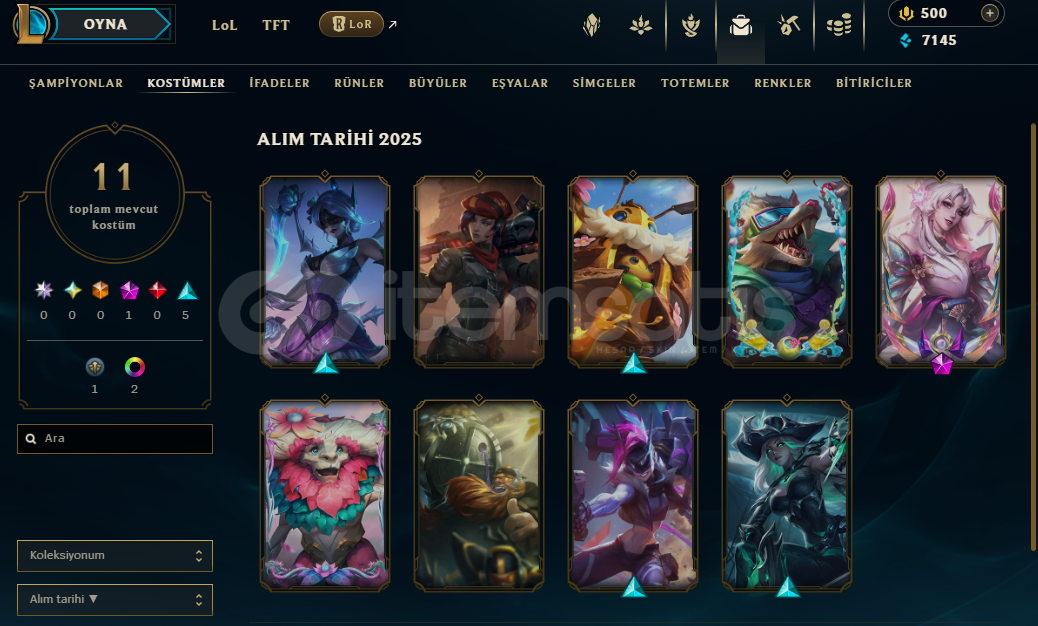Click the plus icon to buy RP
1038x626 pixels.
point(989,13)
